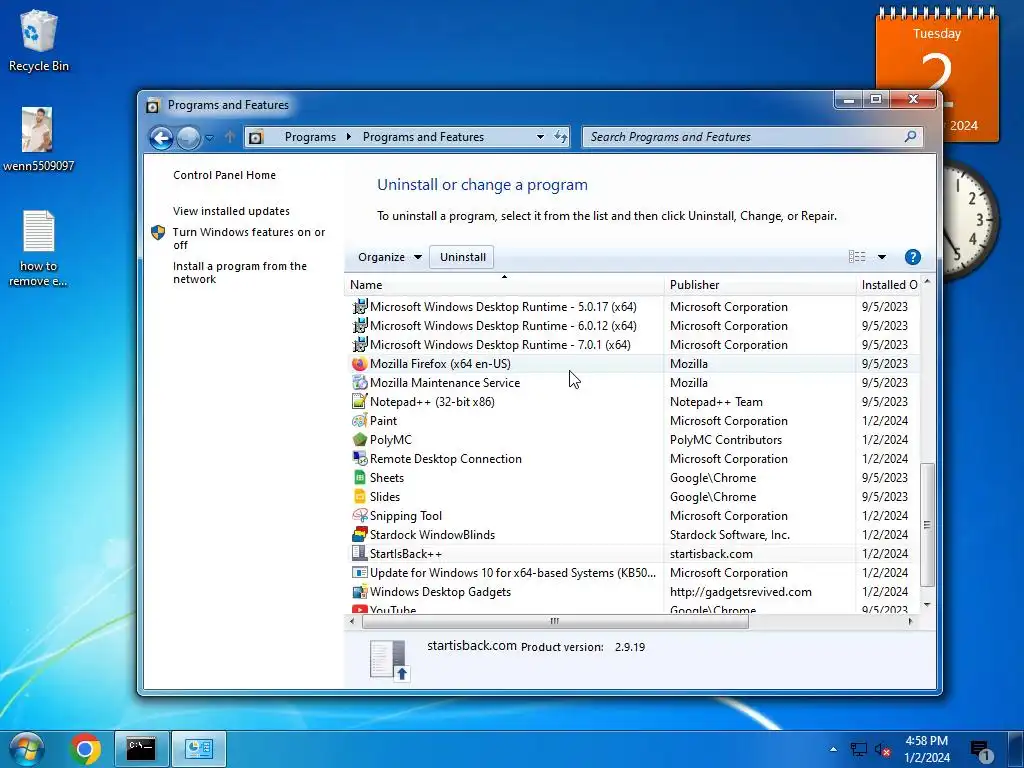
Task: Click the Sheets program icon
Action: 359,477
